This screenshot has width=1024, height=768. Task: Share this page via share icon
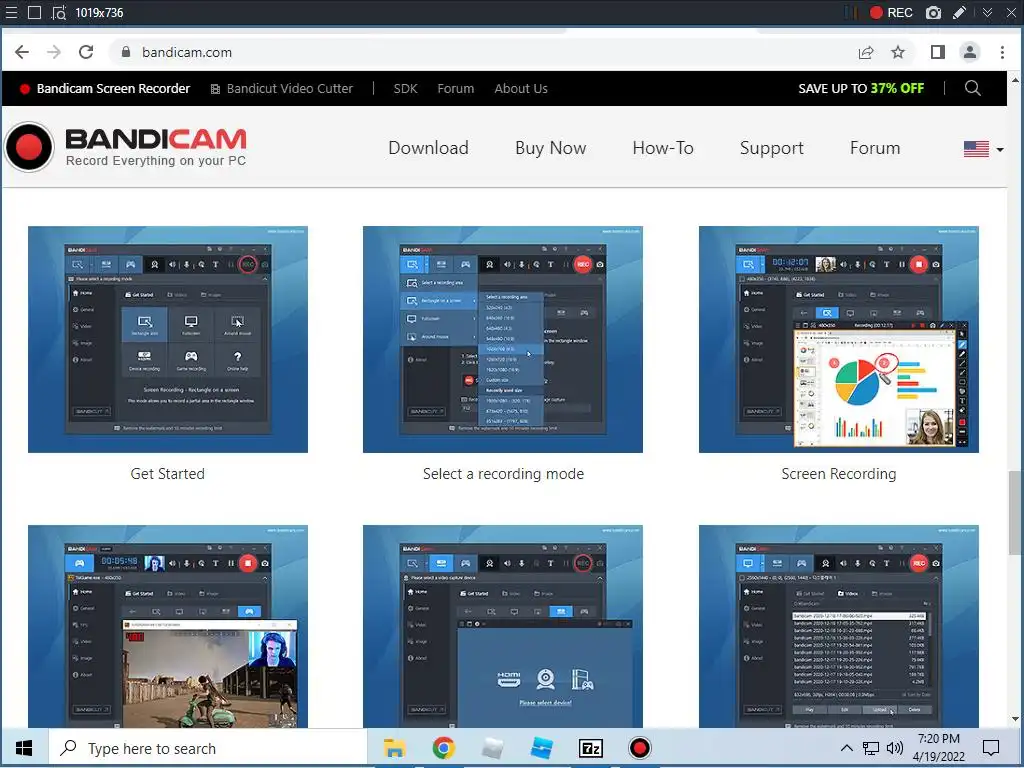point(866,52)
